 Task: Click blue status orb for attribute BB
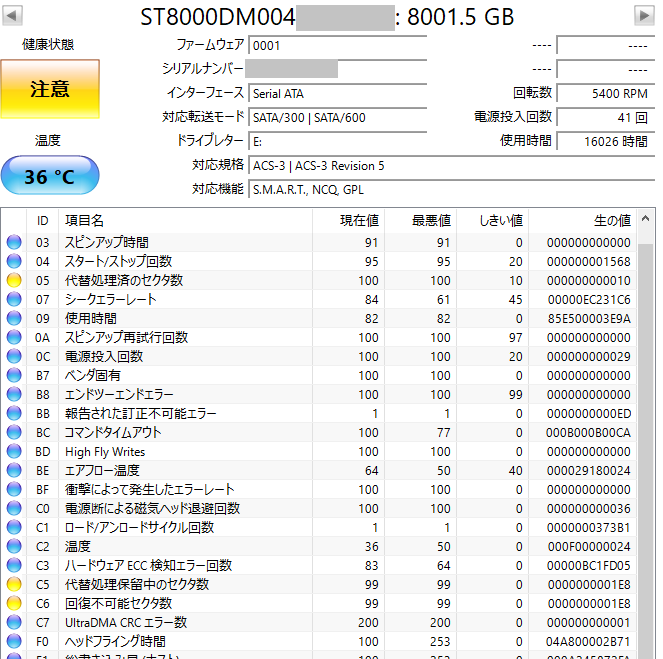pyautogui.click(x=14, y=413)
